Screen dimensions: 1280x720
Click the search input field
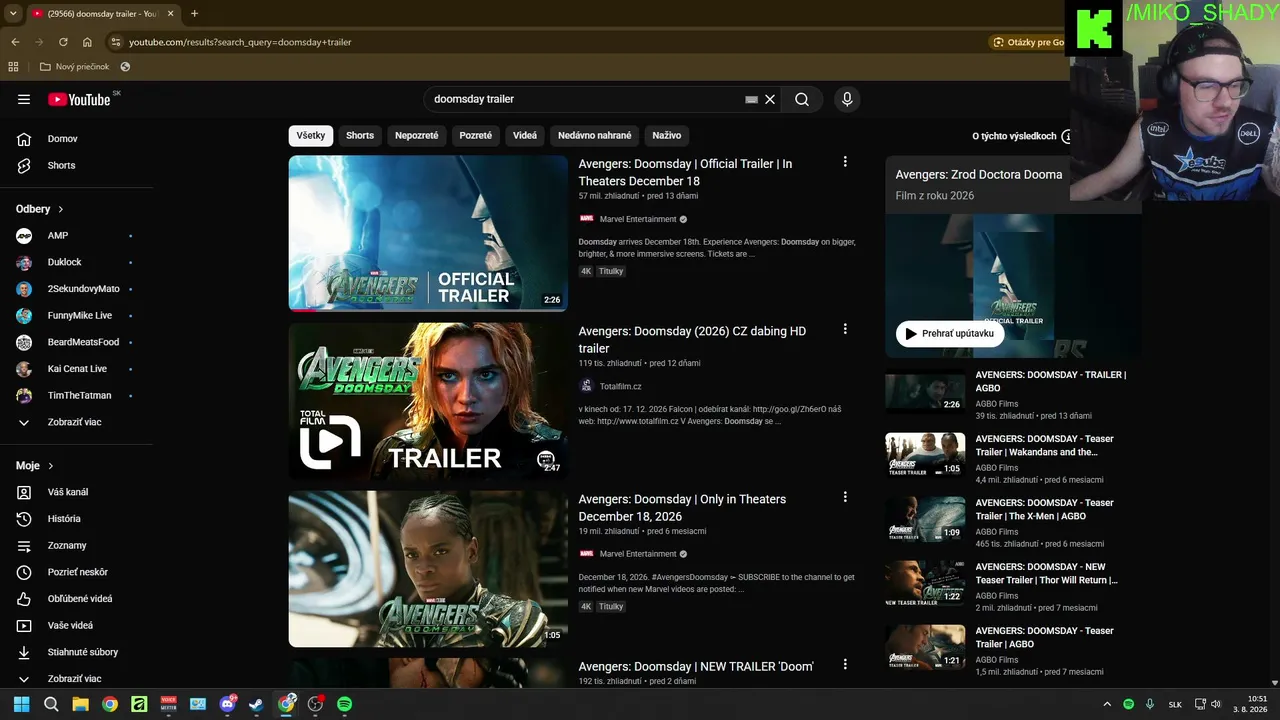tap(585, 99)
